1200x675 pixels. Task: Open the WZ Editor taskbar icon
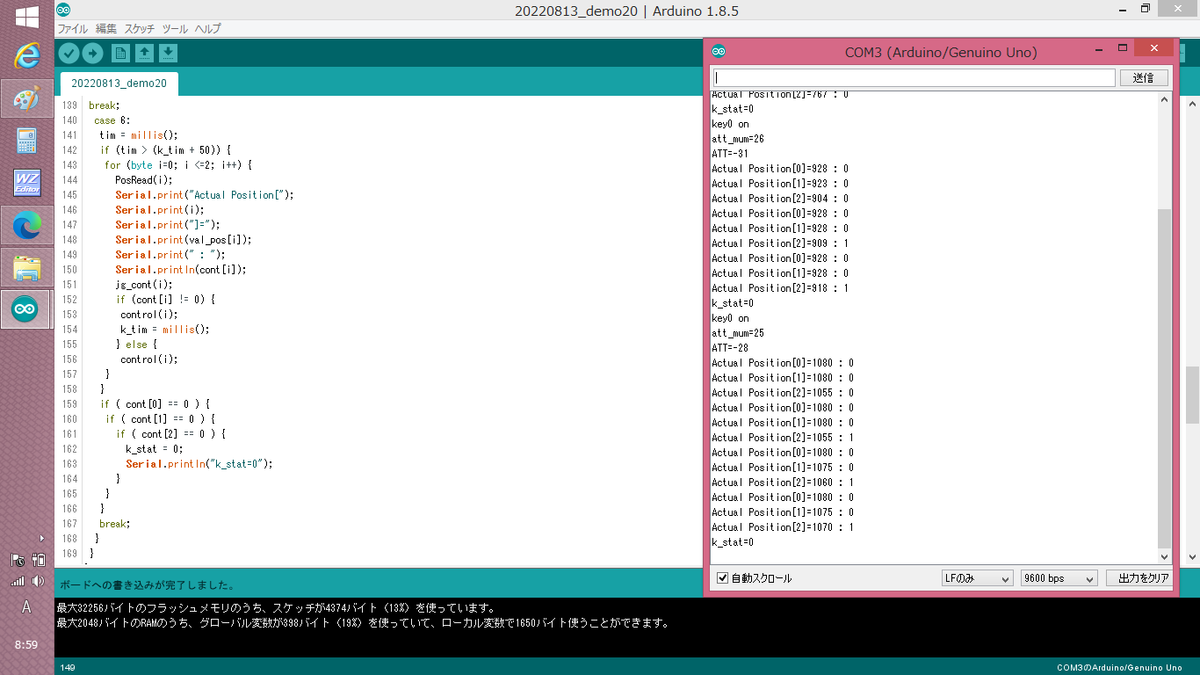27,184
